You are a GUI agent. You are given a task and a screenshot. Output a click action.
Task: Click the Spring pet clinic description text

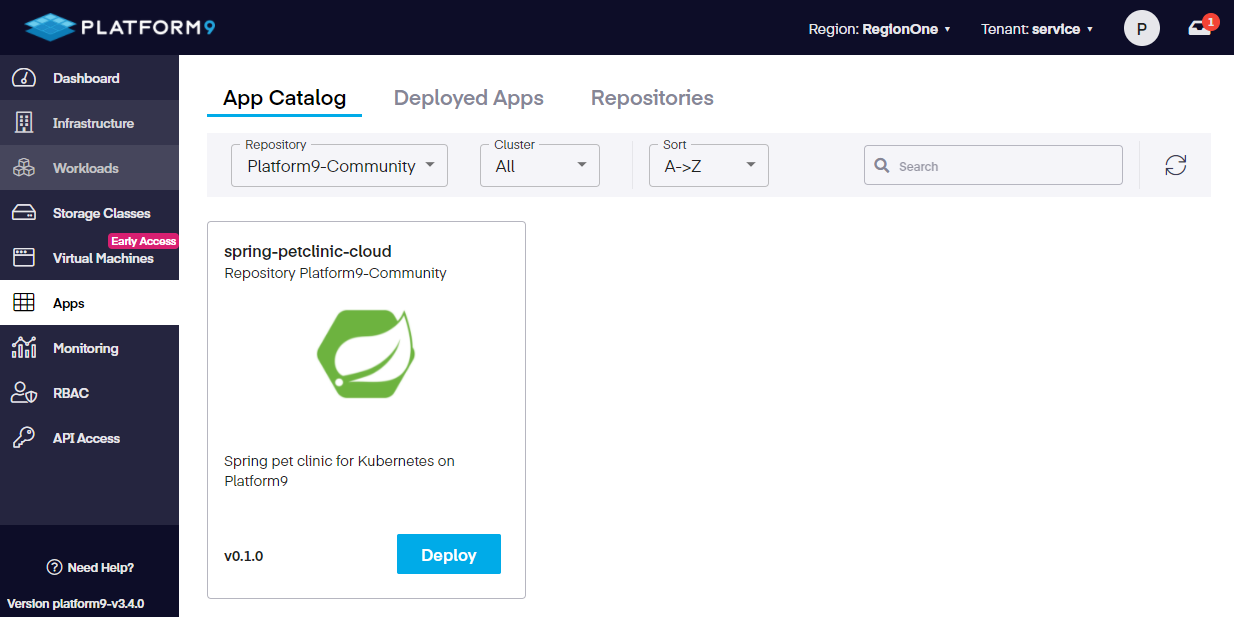(340, 471)
